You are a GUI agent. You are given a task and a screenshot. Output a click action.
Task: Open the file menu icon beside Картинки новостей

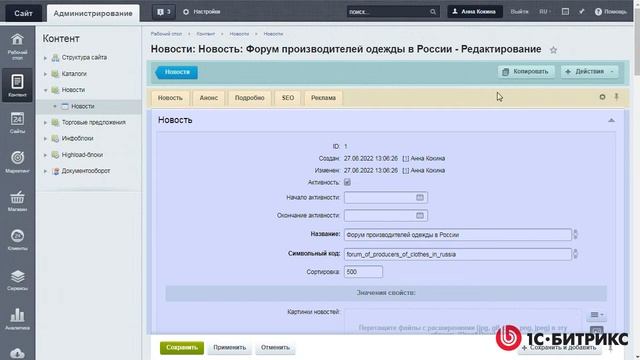596,315
